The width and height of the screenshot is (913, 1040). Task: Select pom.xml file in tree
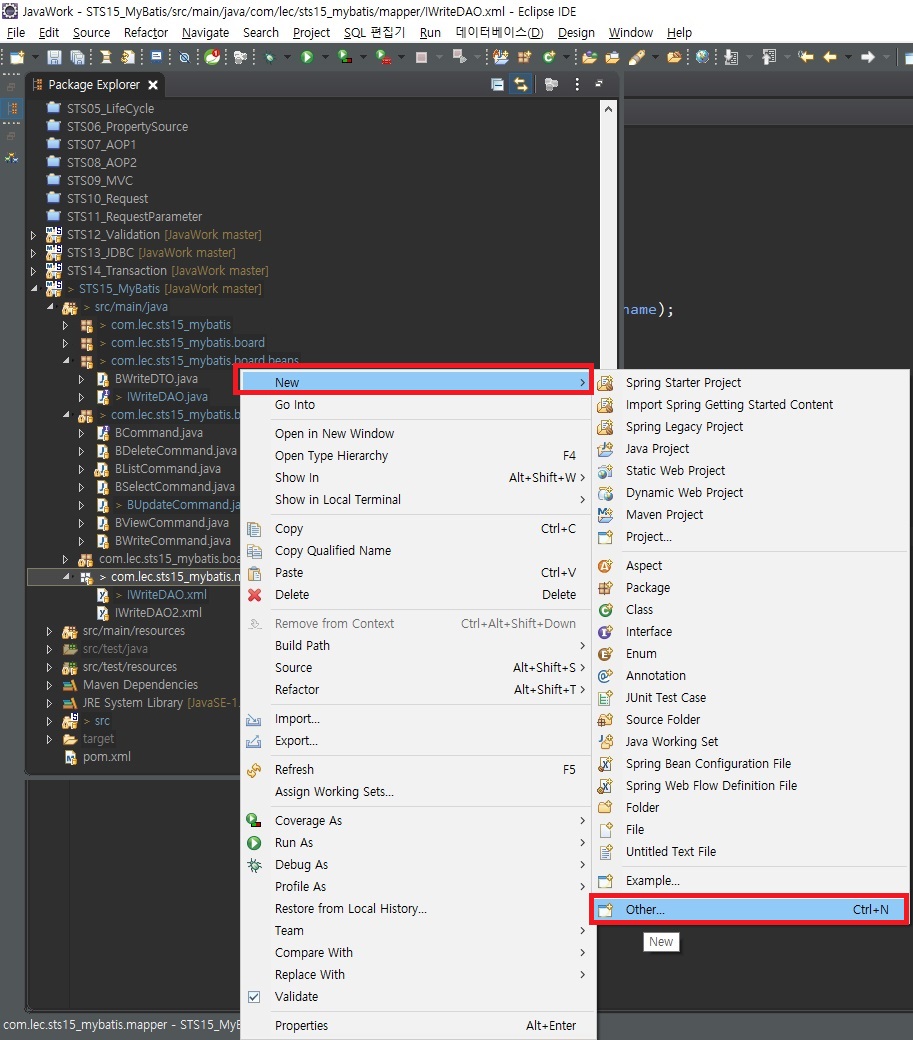[107, 757]
